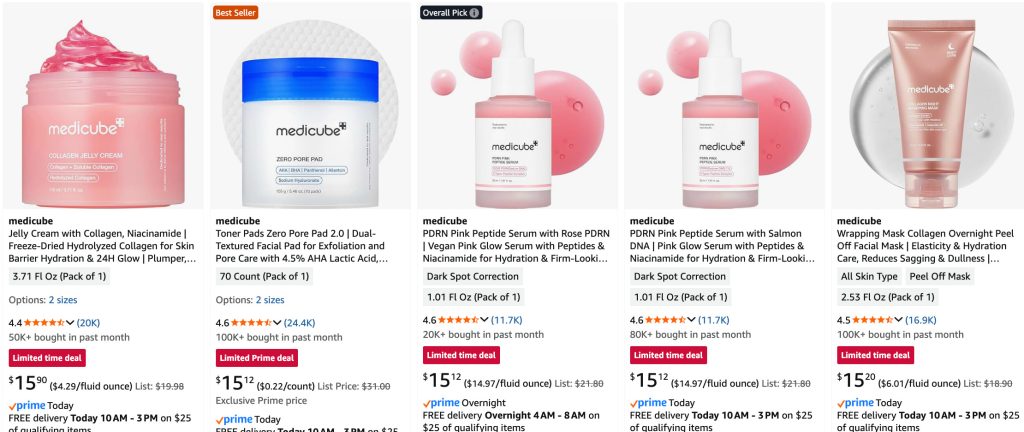Select Dark Spot Correction on Salmon DNA serum
This screenshot has height=432, width=1024.
680,276
